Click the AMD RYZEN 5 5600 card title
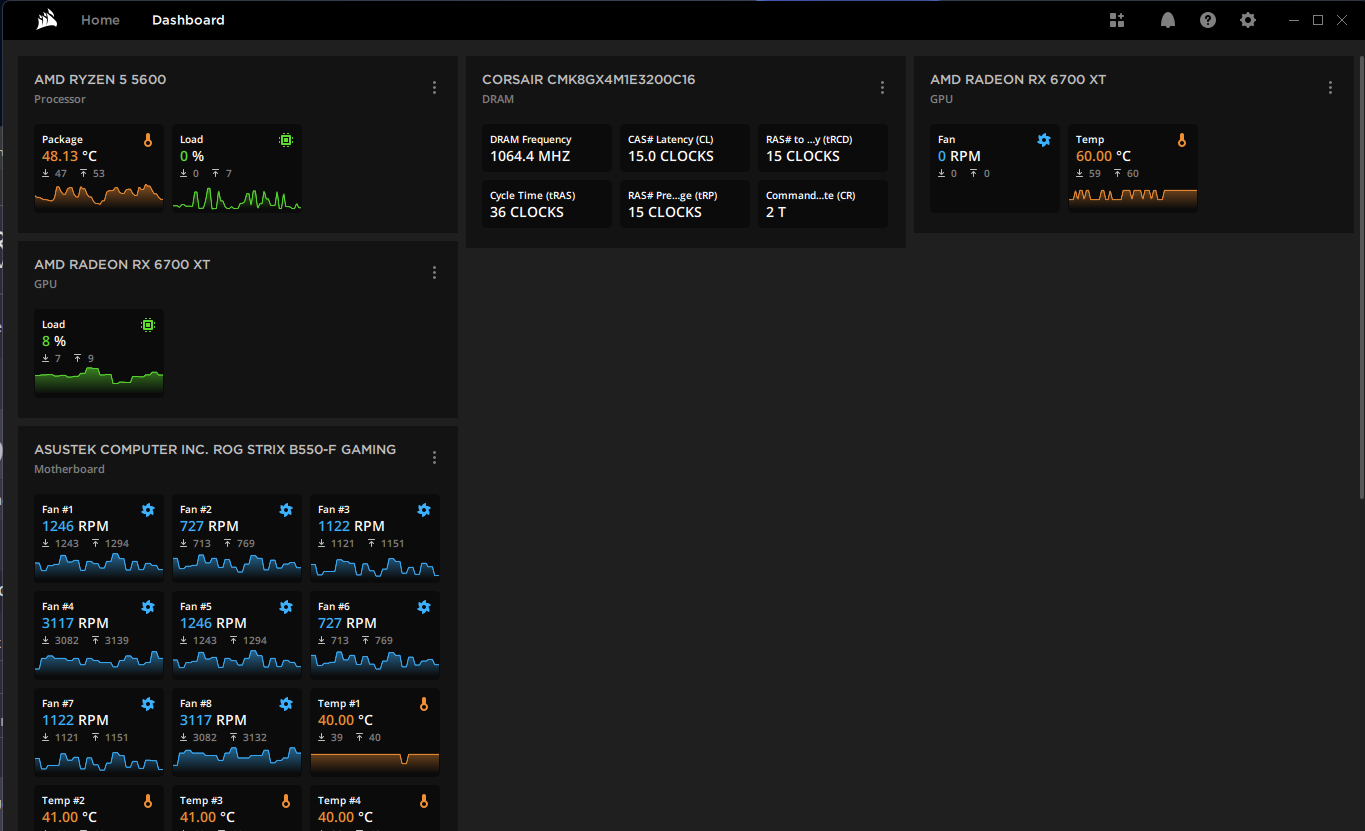Image resolution: width=1365 pixels, height=831 pixels. click(x=100, y=80)
